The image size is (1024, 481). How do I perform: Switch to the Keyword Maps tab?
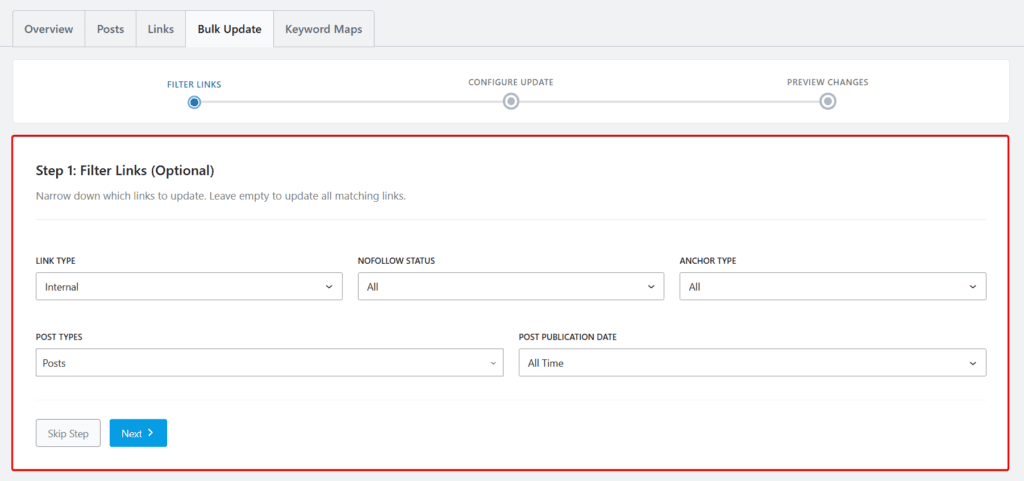[x=324, y=29]
